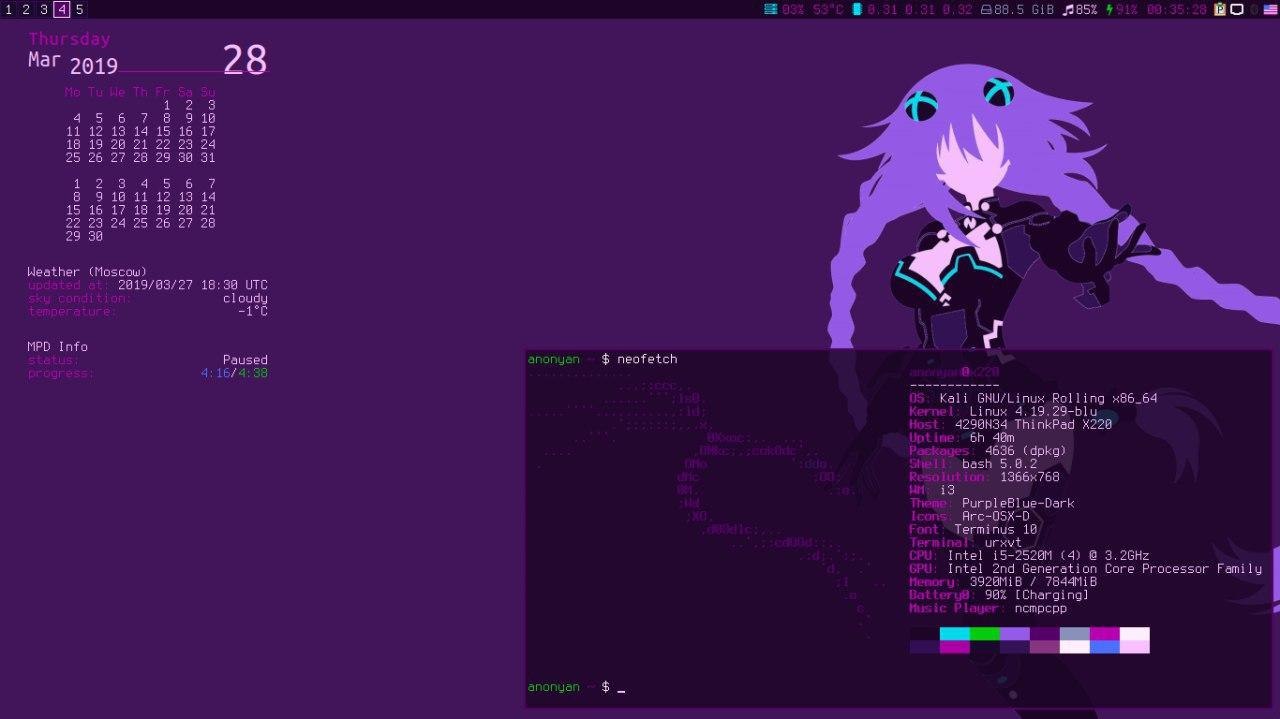Click the '90% [Charging]' battery line
Screen dimensions: 1280x719
(x=1036, y=594)
